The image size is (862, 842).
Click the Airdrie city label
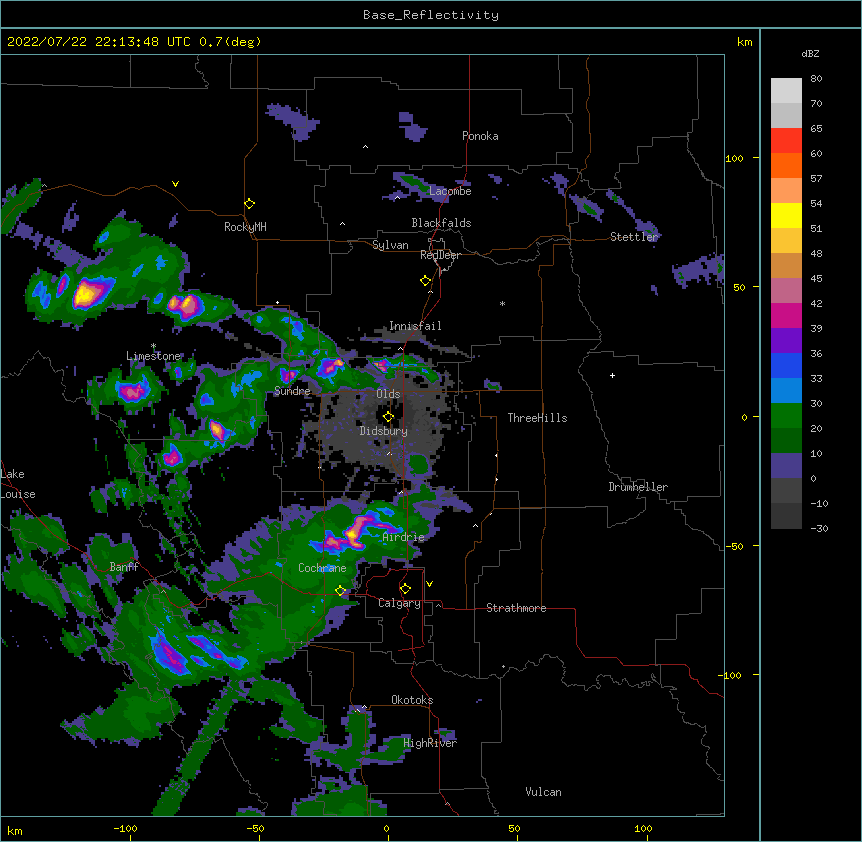[x=403, y=537]
